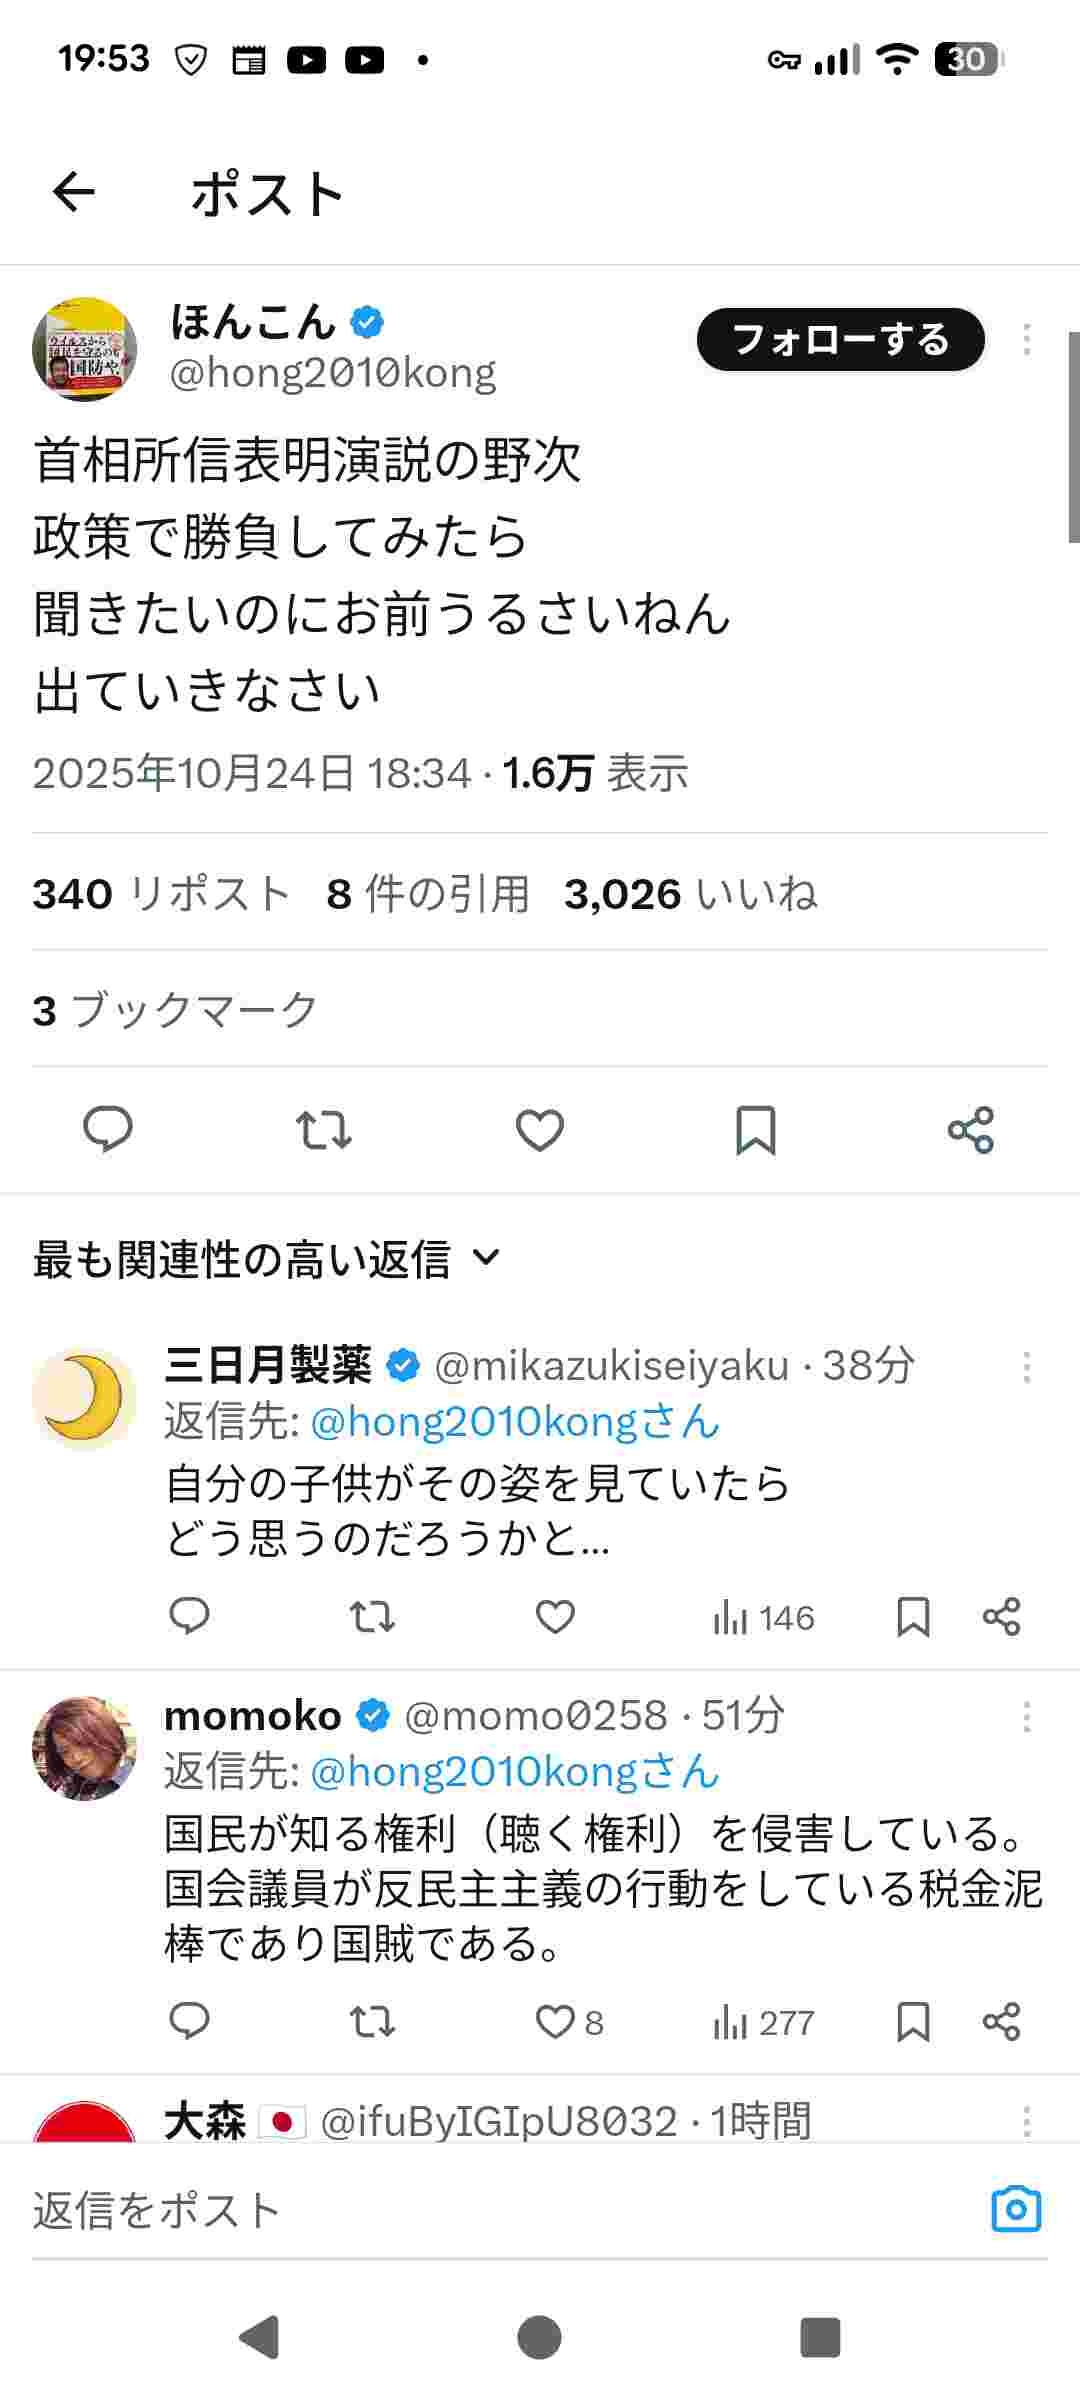The height and width of the screenshot is (2400, 1080).
Task: Open more options on momoko's reply
Action: pyautogui.click(x=1027, y=1717)
